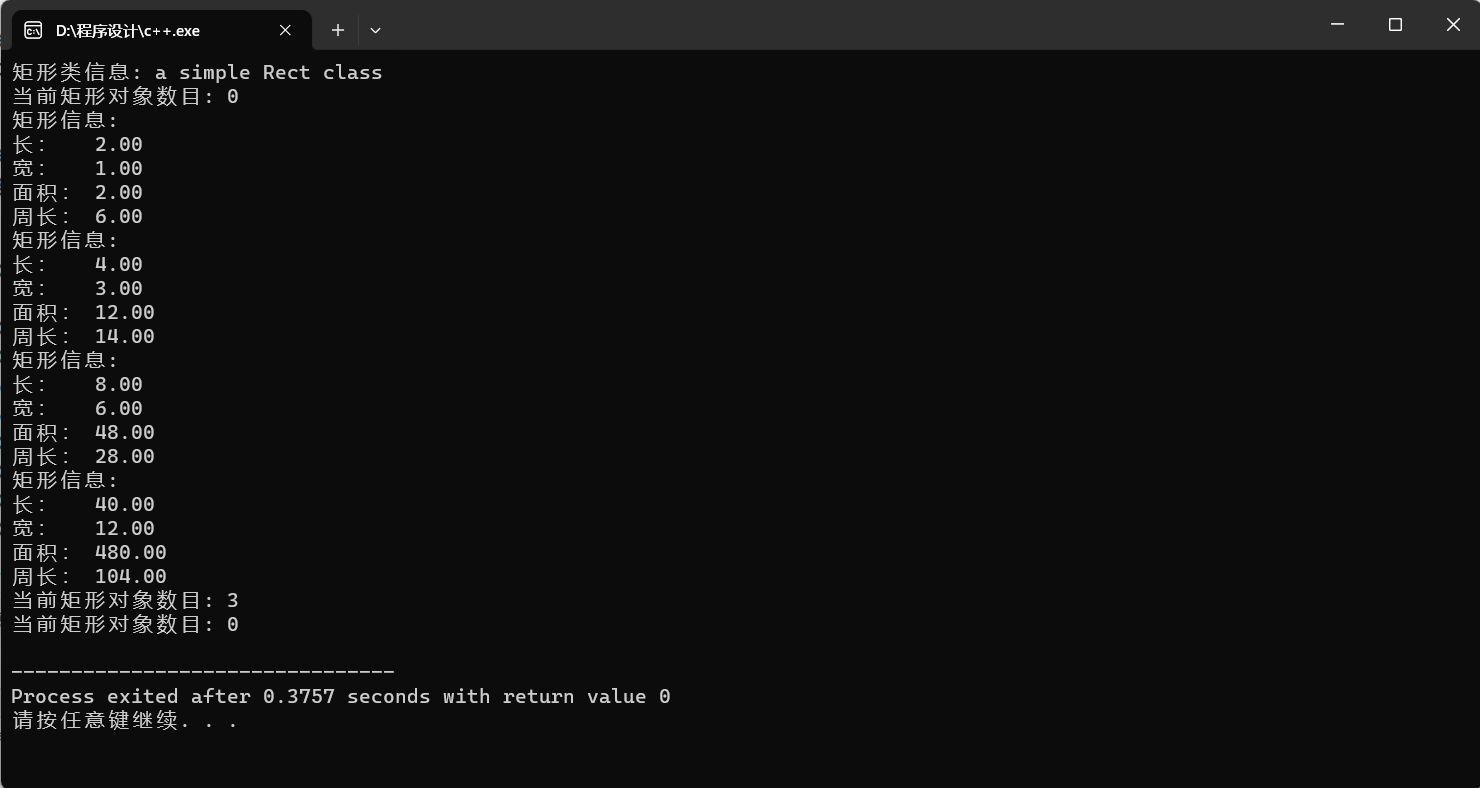Close the terminal window

click(x=1453, y=25)
